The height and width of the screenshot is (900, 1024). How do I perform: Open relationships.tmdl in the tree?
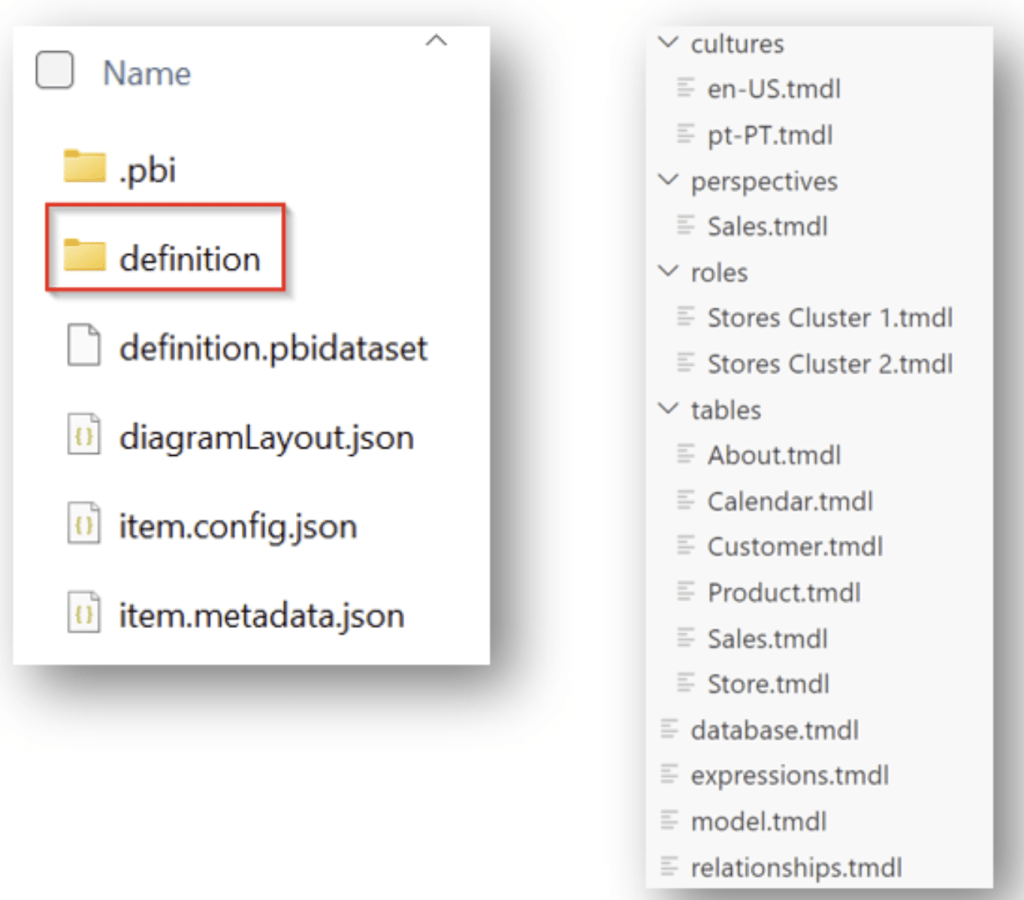click(x=796, y=867)
